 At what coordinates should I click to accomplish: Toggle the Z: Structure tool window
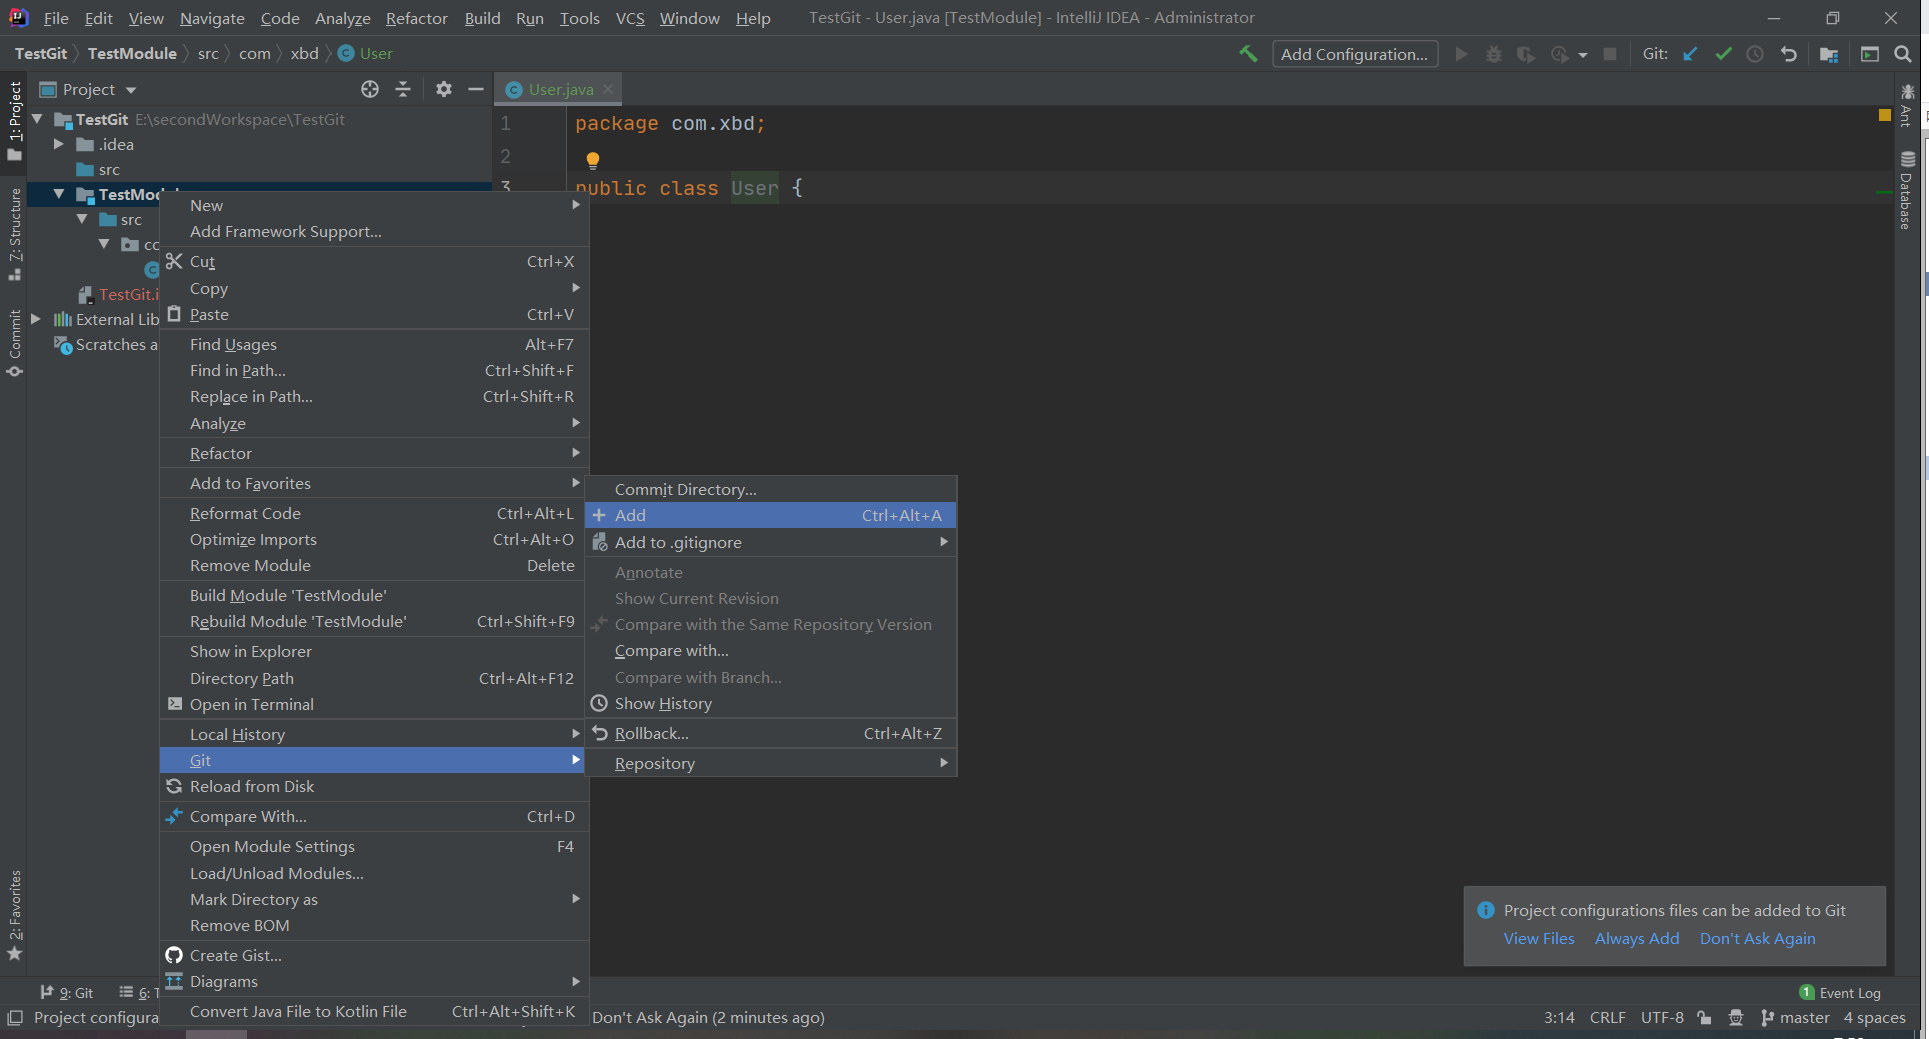[x=14, y=234]
